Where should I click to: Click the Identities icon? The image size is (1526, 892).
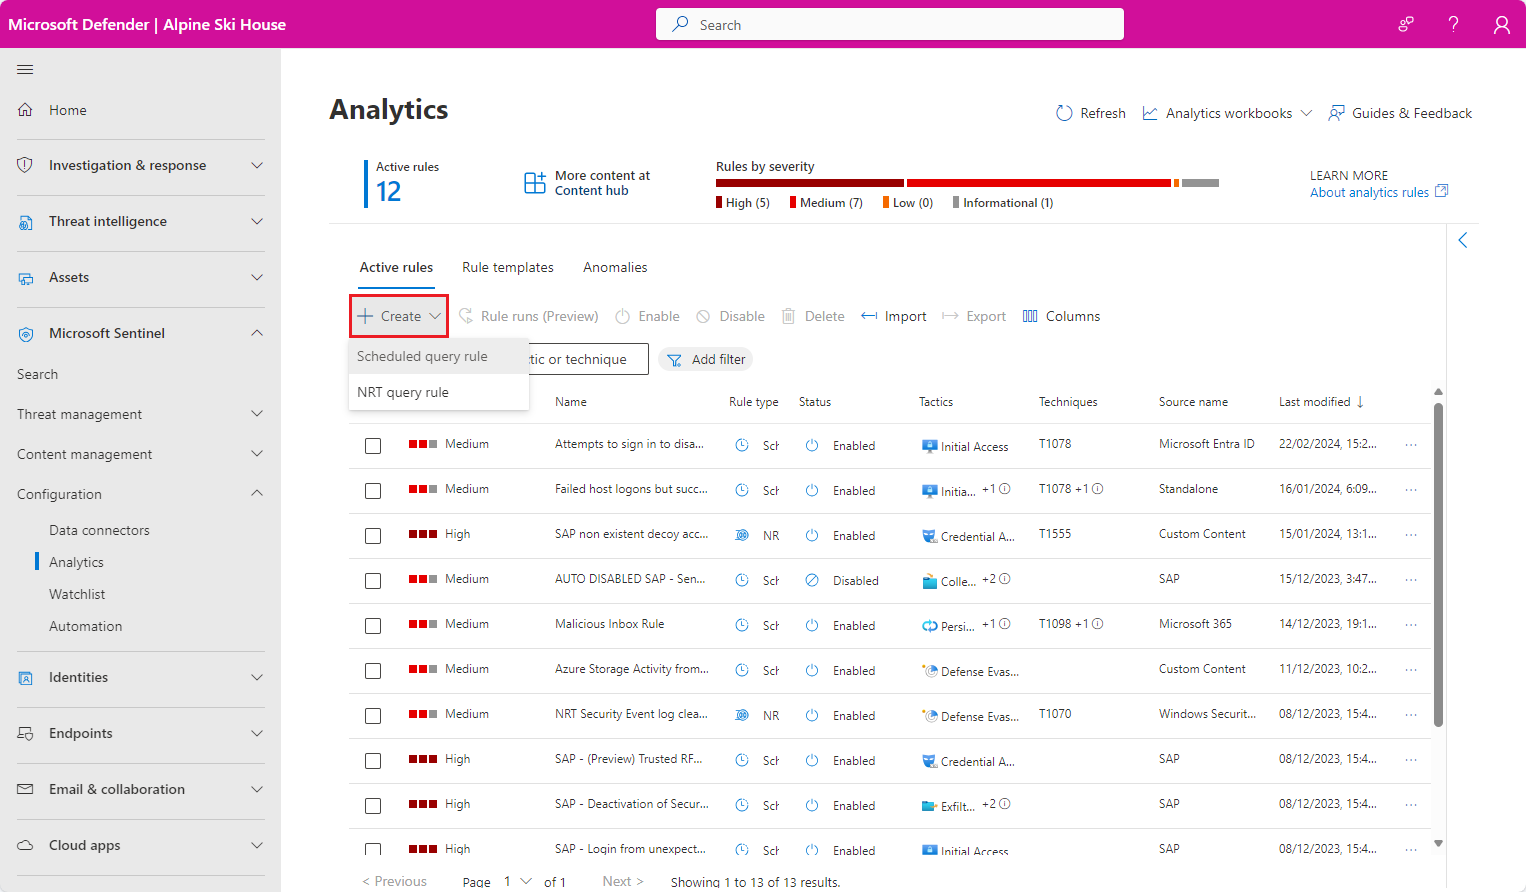(25, 678)
